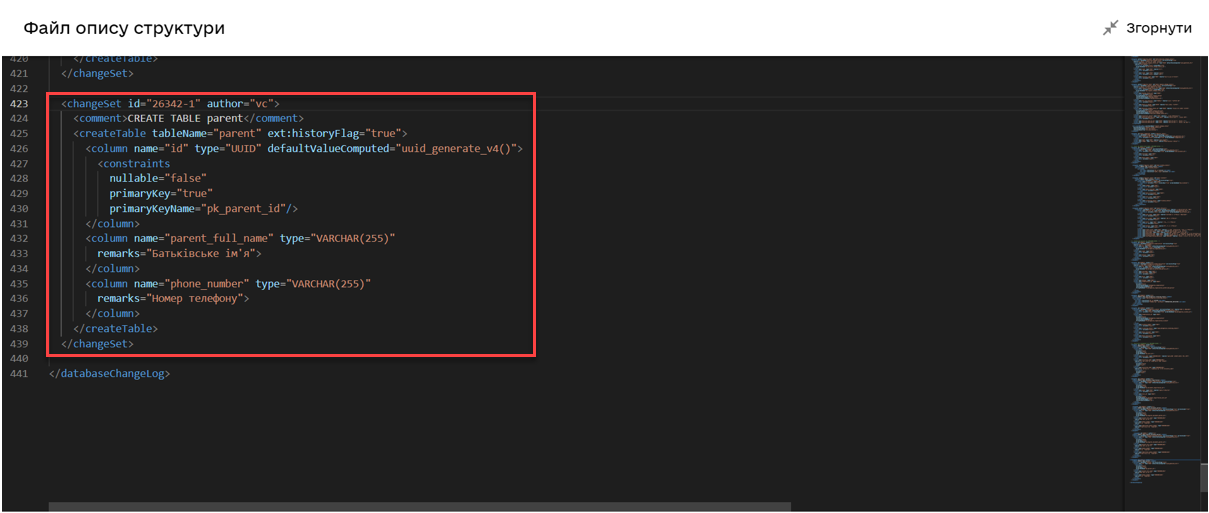Click line number 441 in the gutter
Viewport: 1209px width, 513px height.
click(x=19, y=374)
